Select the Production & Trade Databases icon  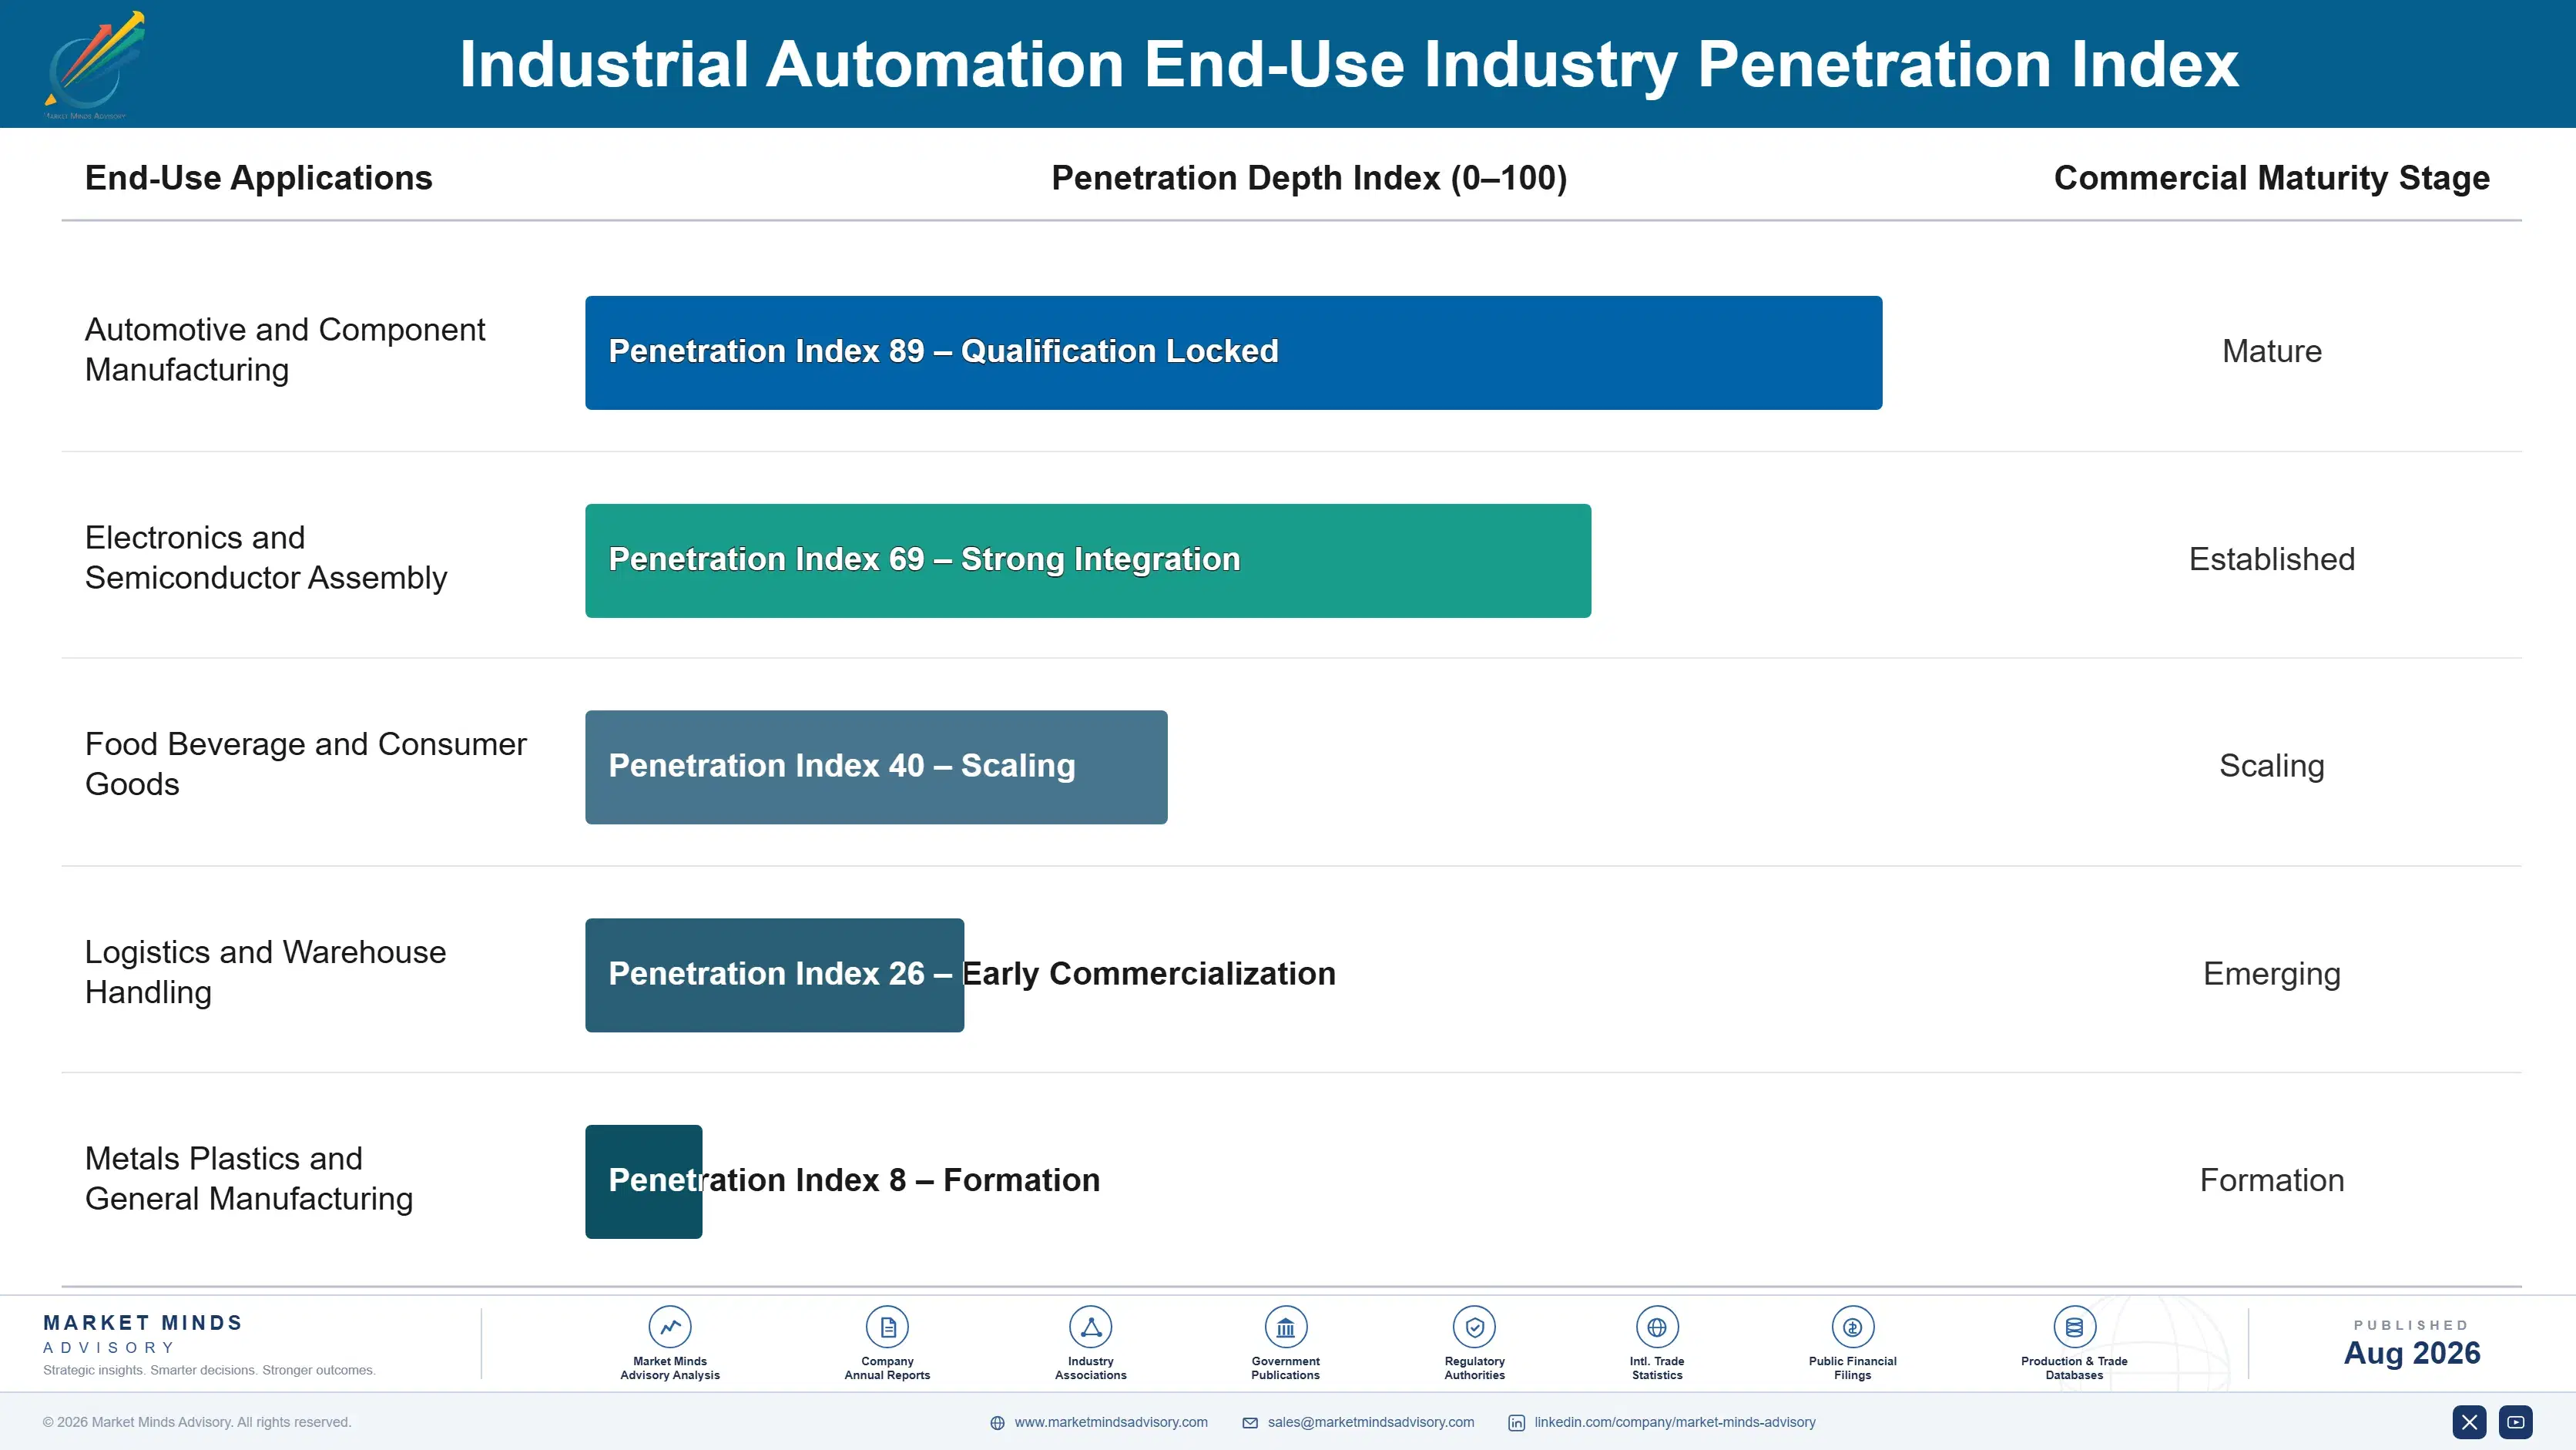click(2074, 1327)
